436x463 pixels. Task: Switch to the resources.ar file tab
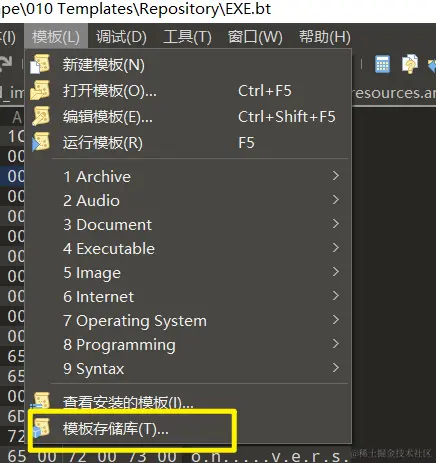394,93
